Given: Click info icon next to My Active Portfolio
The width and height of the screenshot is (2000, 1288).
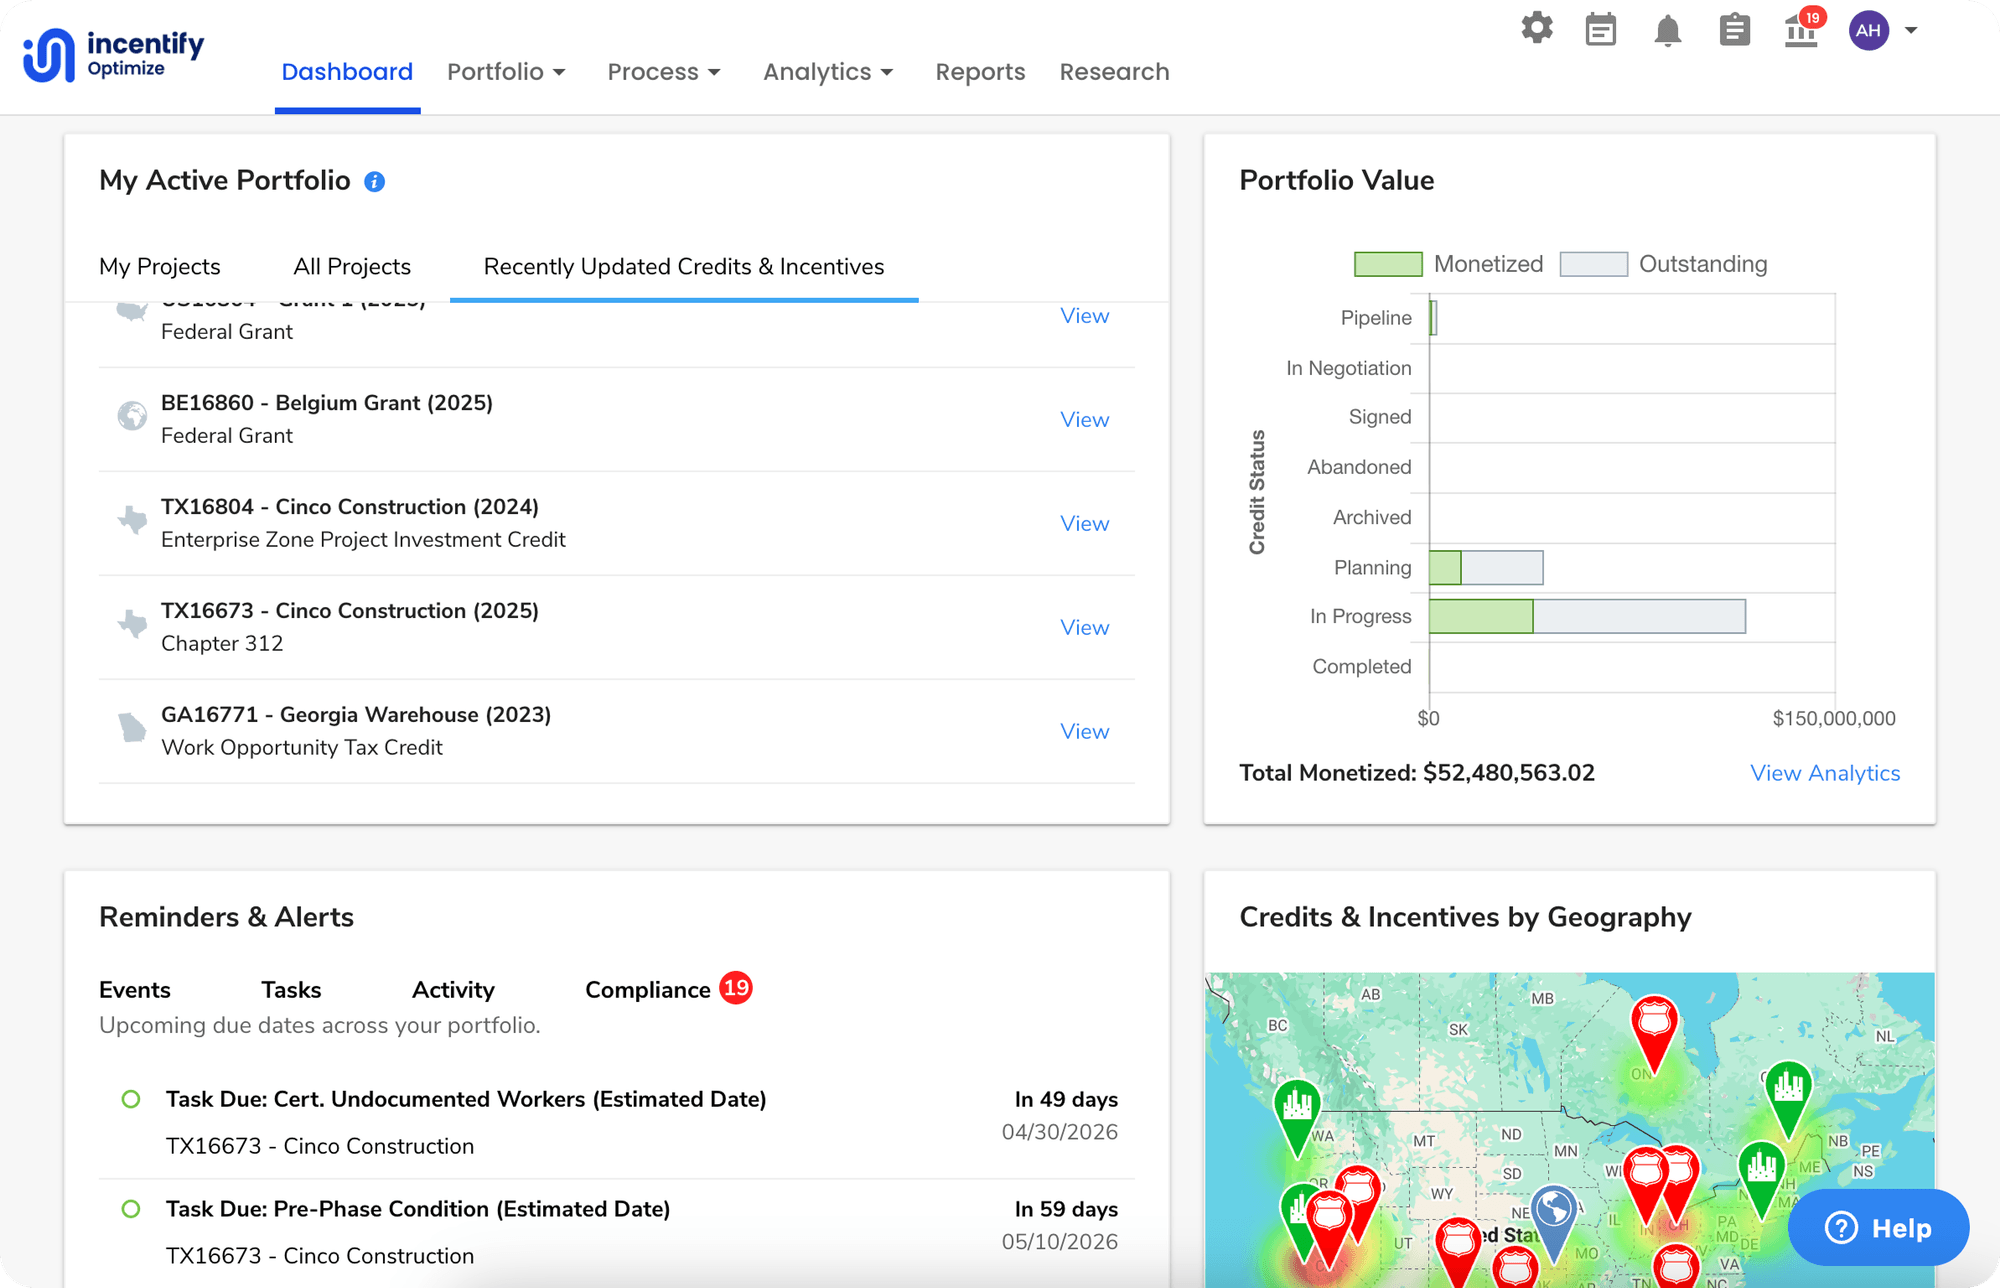Looking at the screenshot, I should [374, 182].
